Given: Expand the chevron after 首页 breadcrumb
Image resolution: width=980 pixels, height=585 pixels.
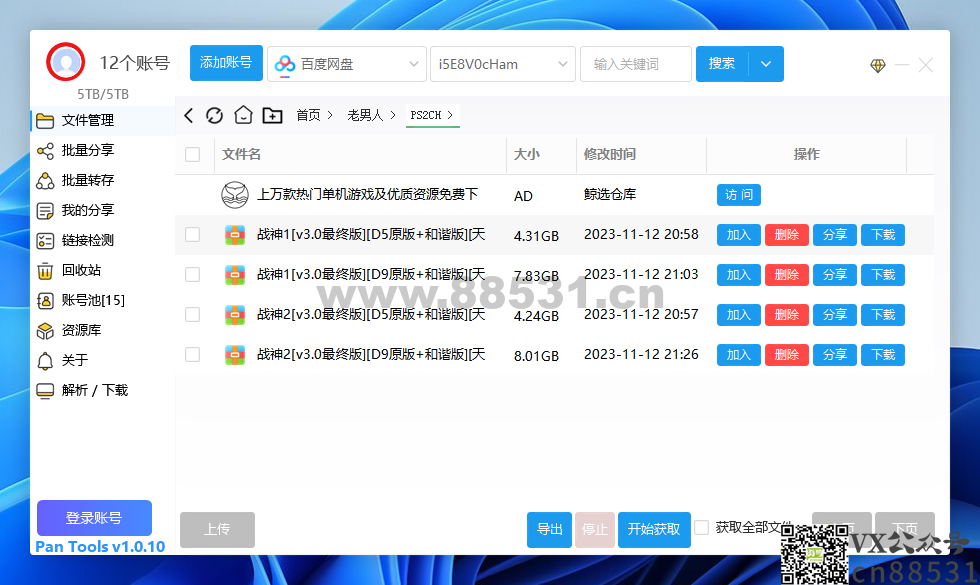Looking at the screenshot, I should click(330, 115).
